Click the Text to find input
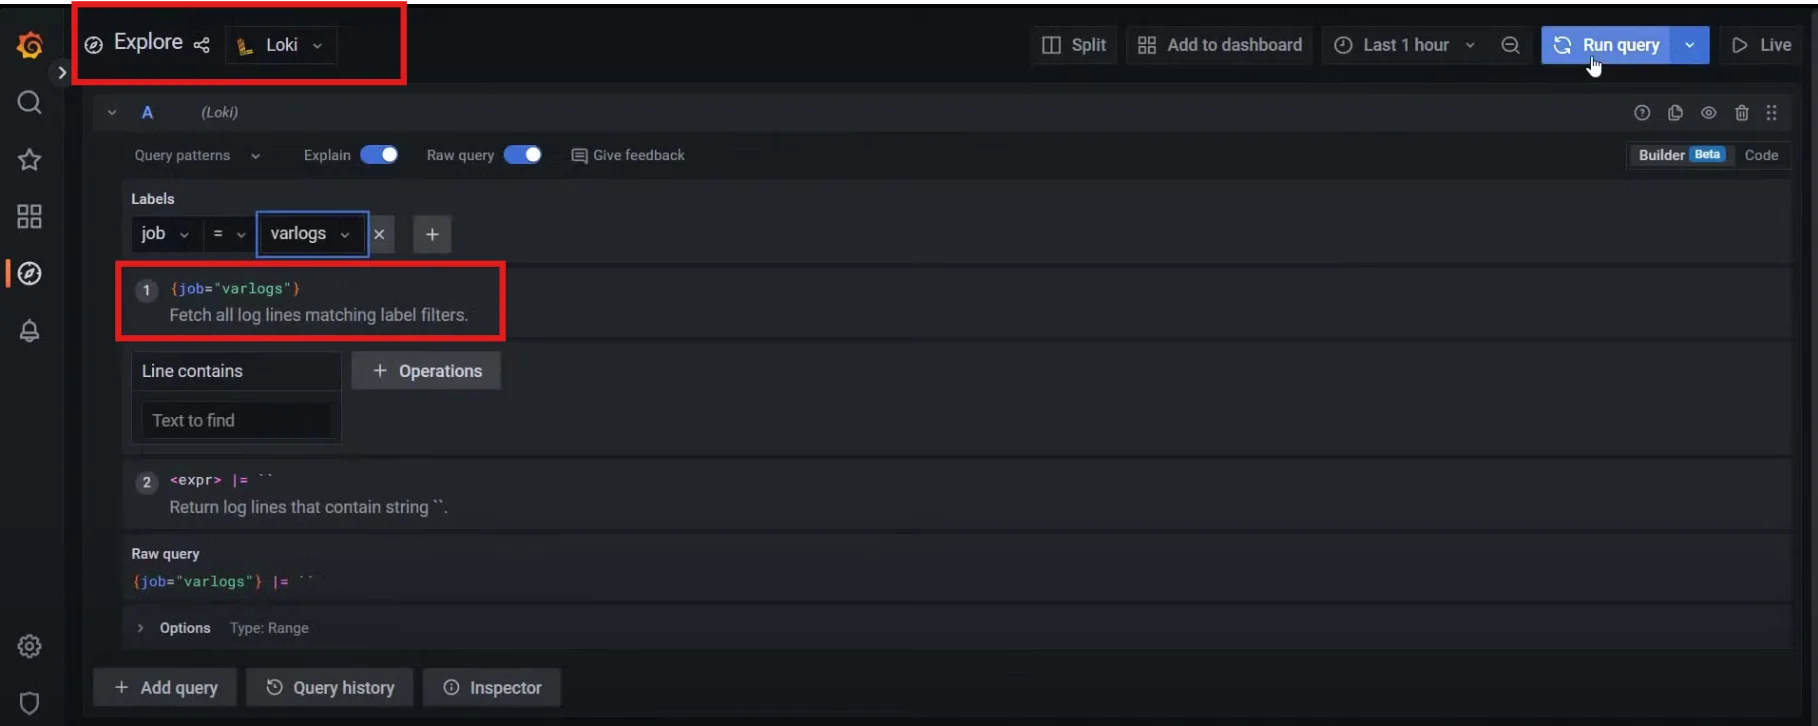The width and height of the screenshot is (1818, 726). click(236, 421)
